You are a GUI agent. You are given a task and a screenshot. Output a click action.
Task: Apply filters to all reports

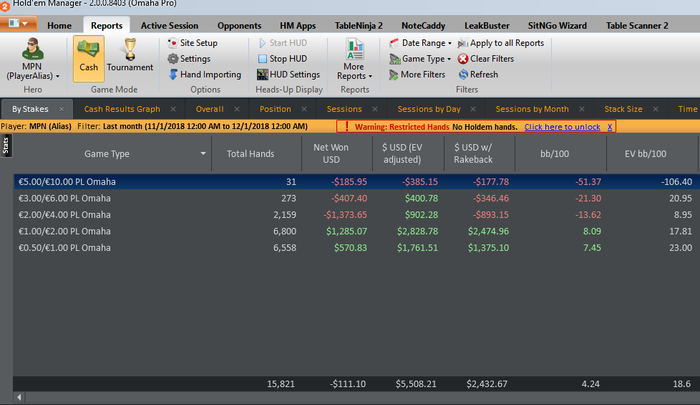click(x=501, y=43)
